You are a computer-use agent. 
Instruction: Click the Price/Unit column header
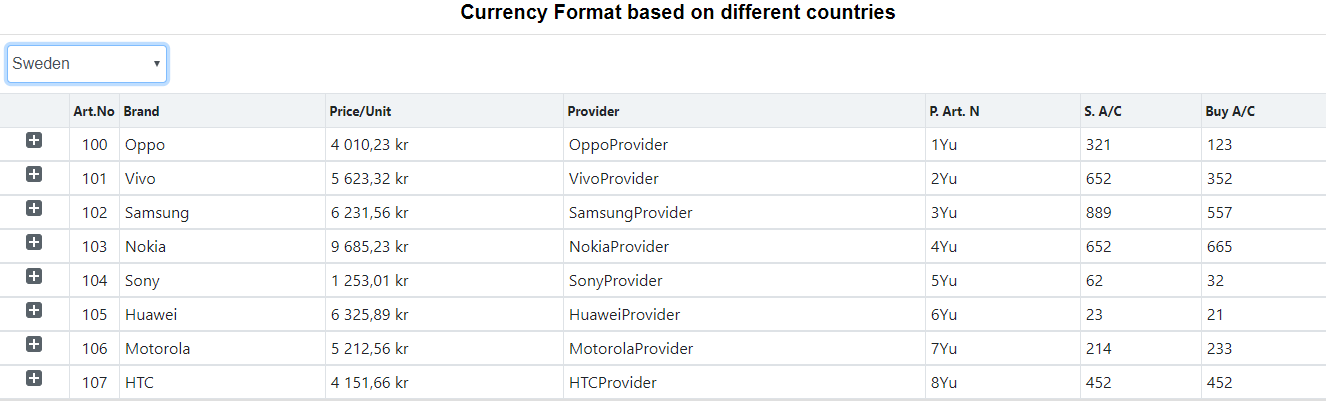click(x=360, y=111)
